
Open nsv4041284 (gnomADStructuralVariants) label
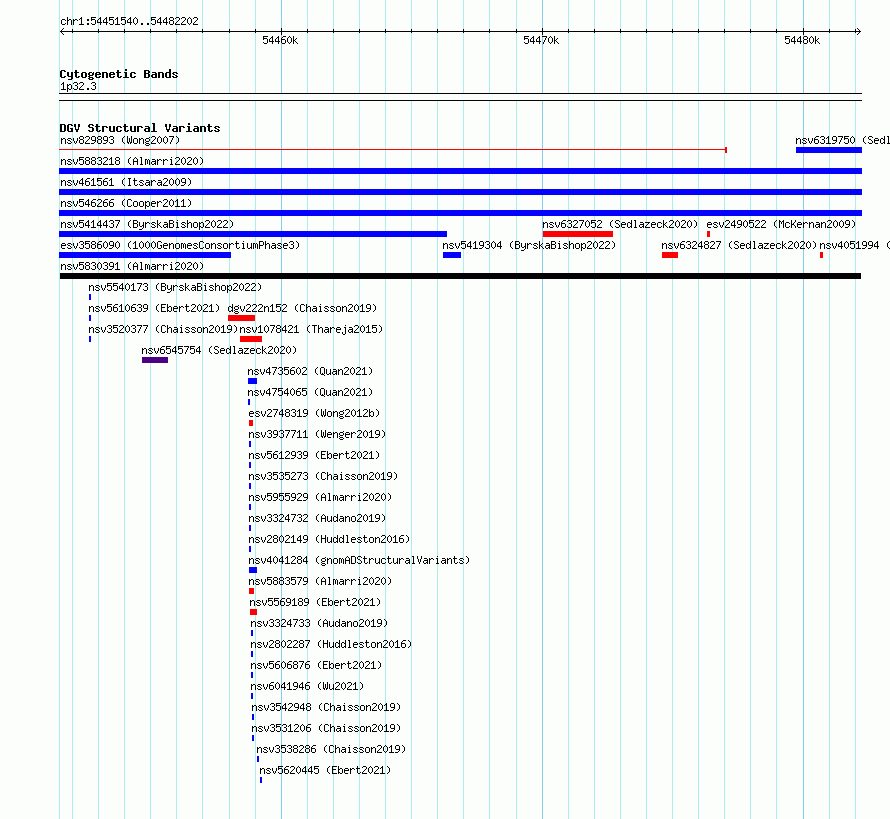click(359, 560)
